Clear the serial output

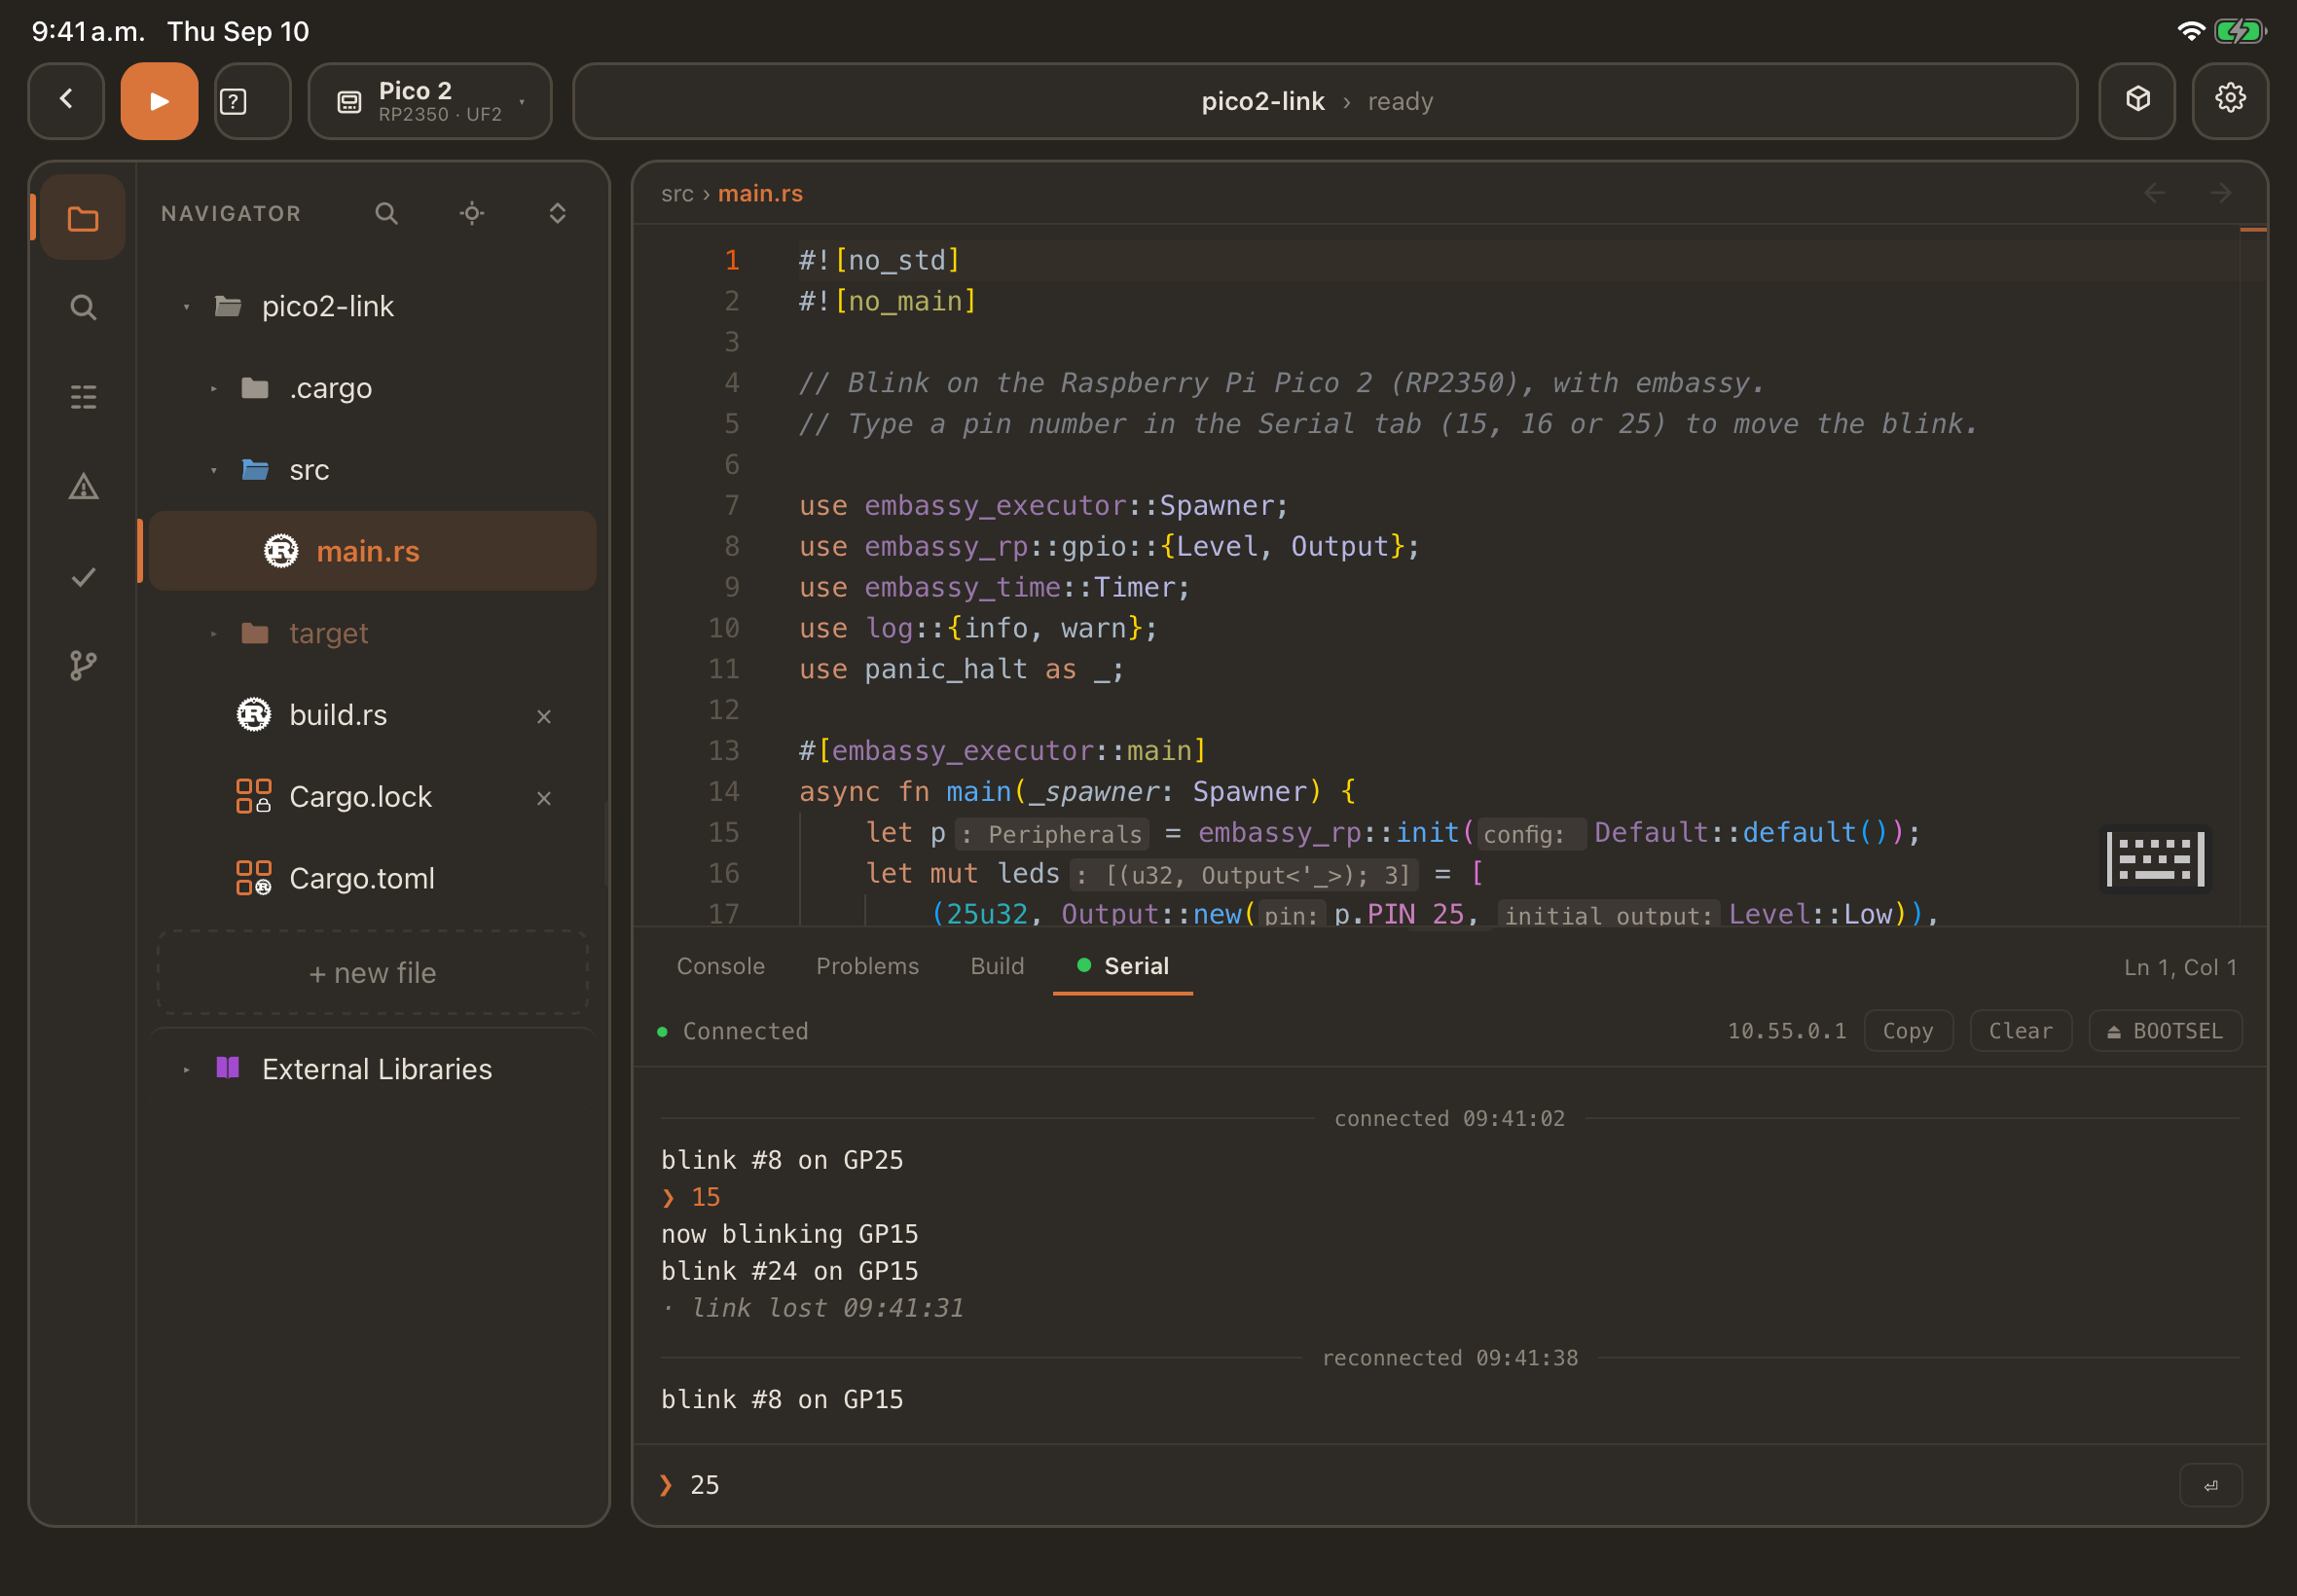(x=2020, y=1031)
